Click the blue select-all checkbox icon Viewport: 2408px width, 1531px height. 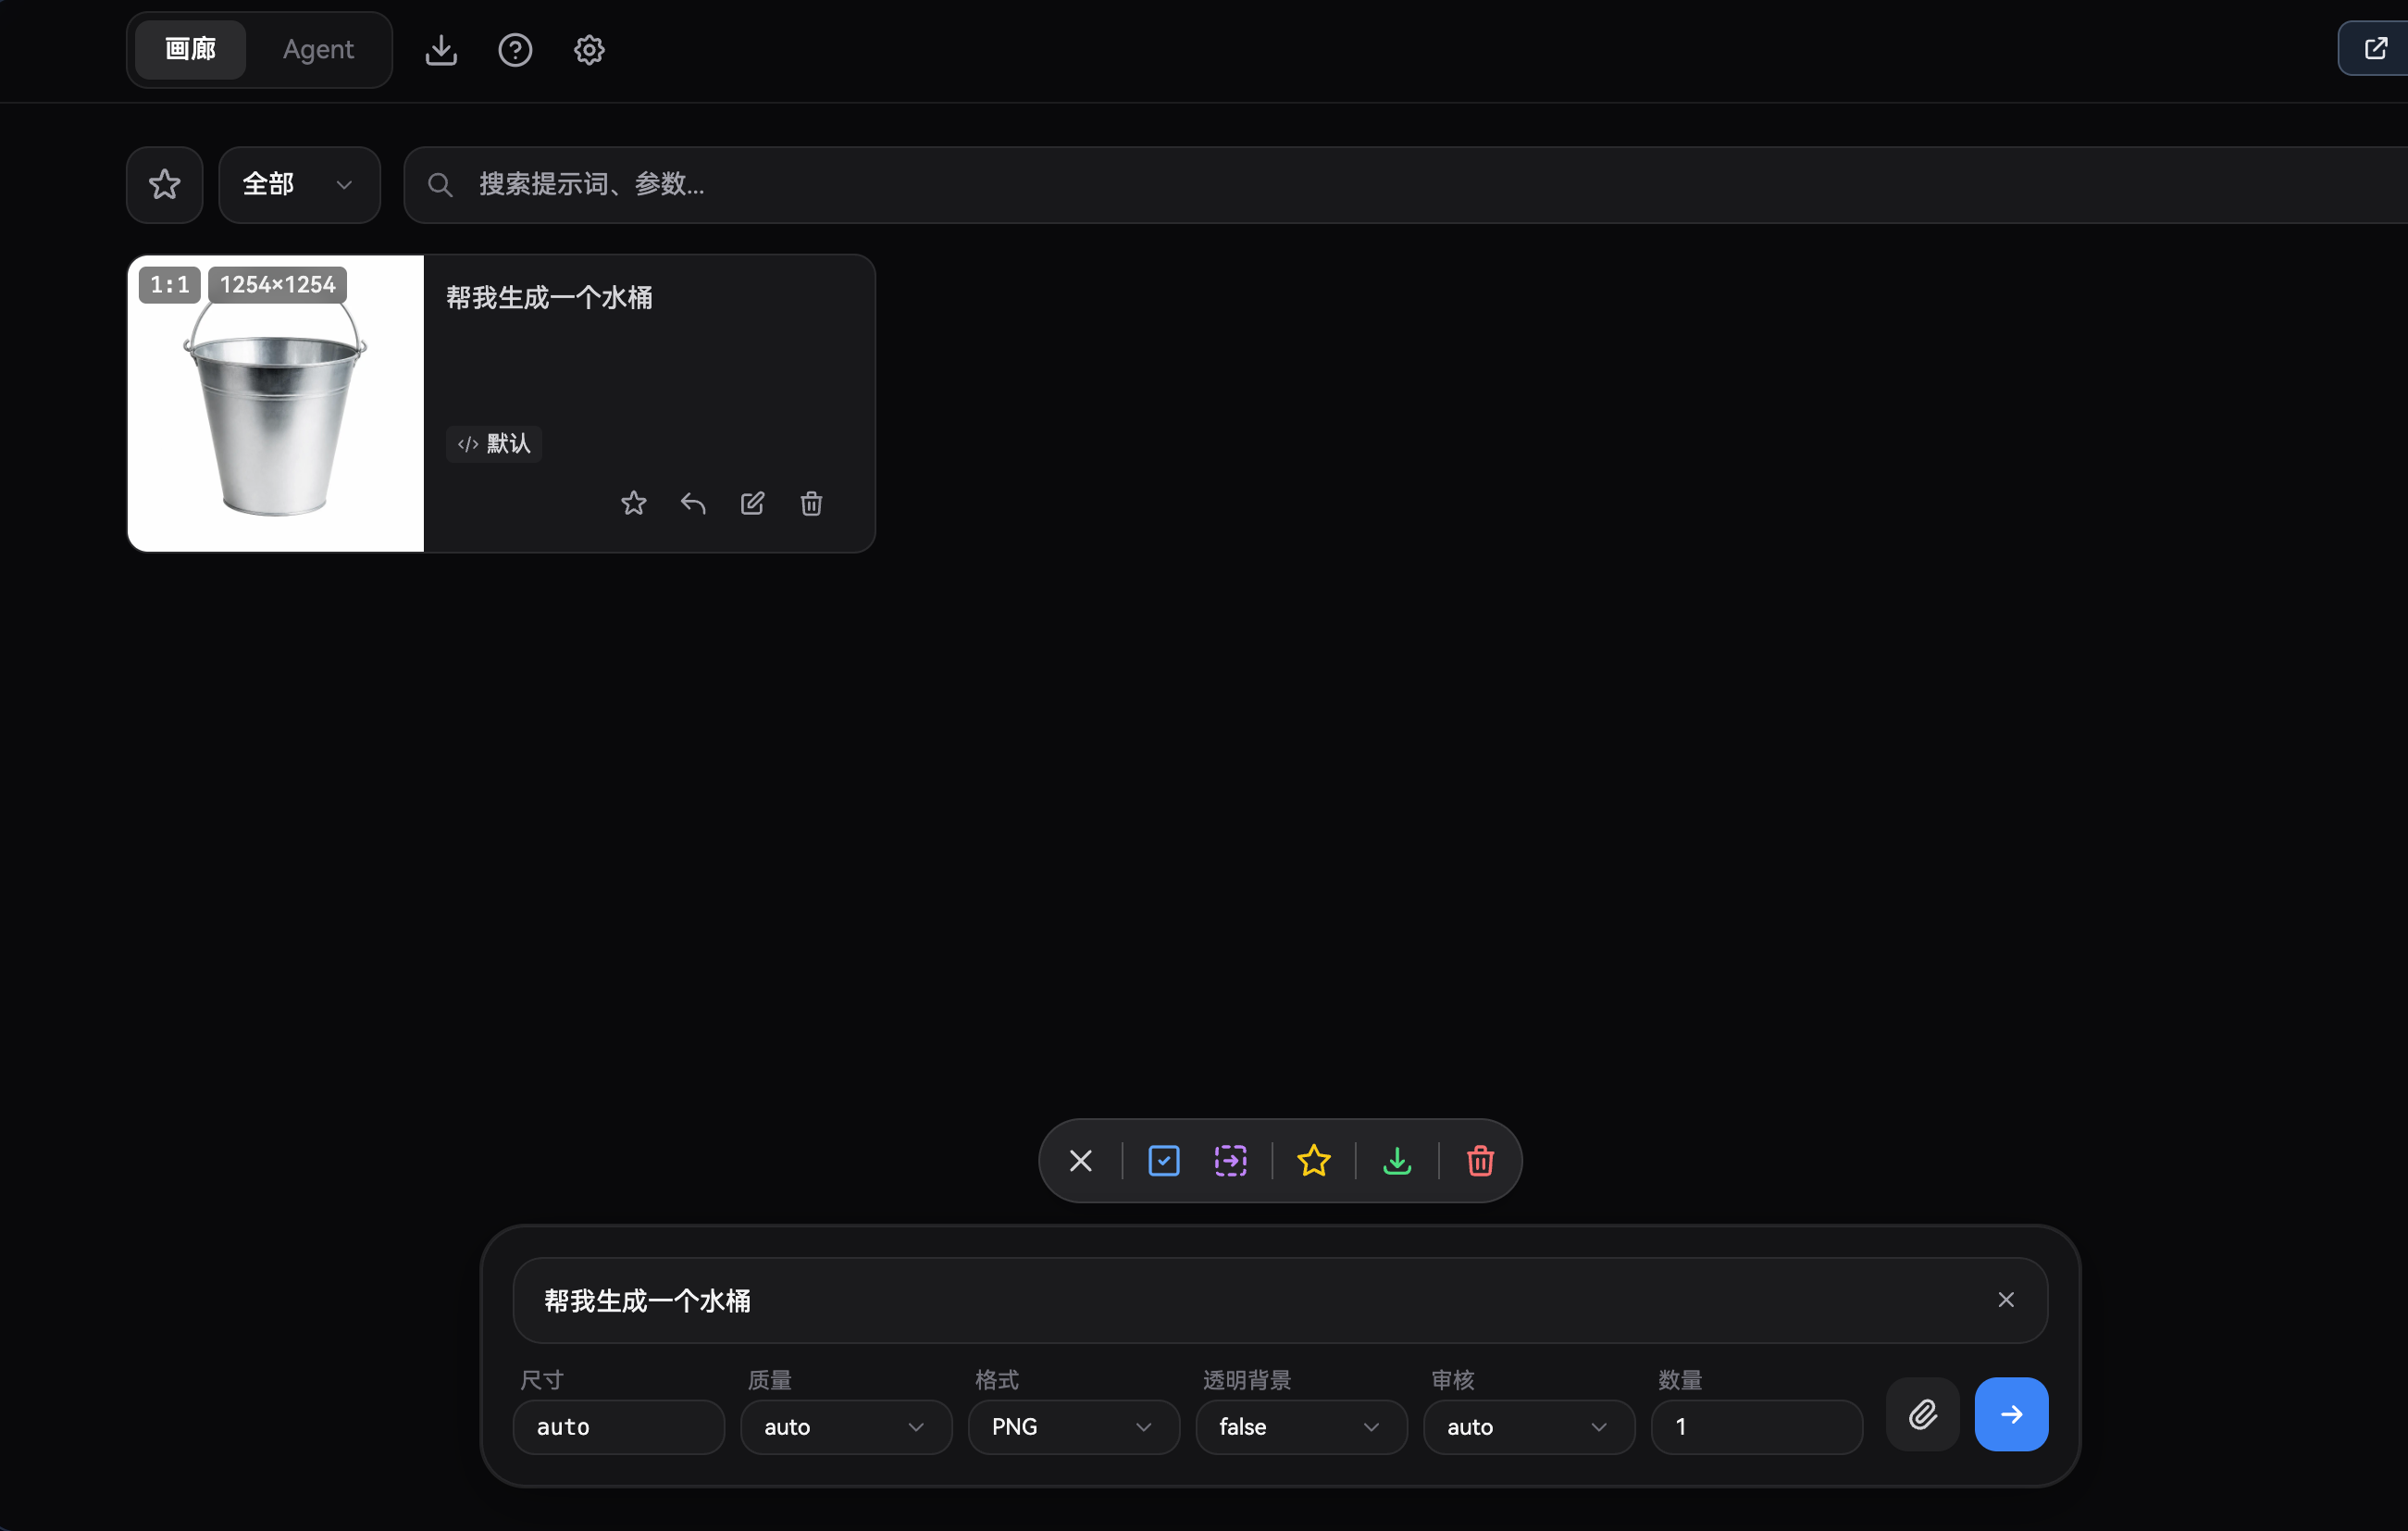pyautogui.click(x=1164, y=1161)
